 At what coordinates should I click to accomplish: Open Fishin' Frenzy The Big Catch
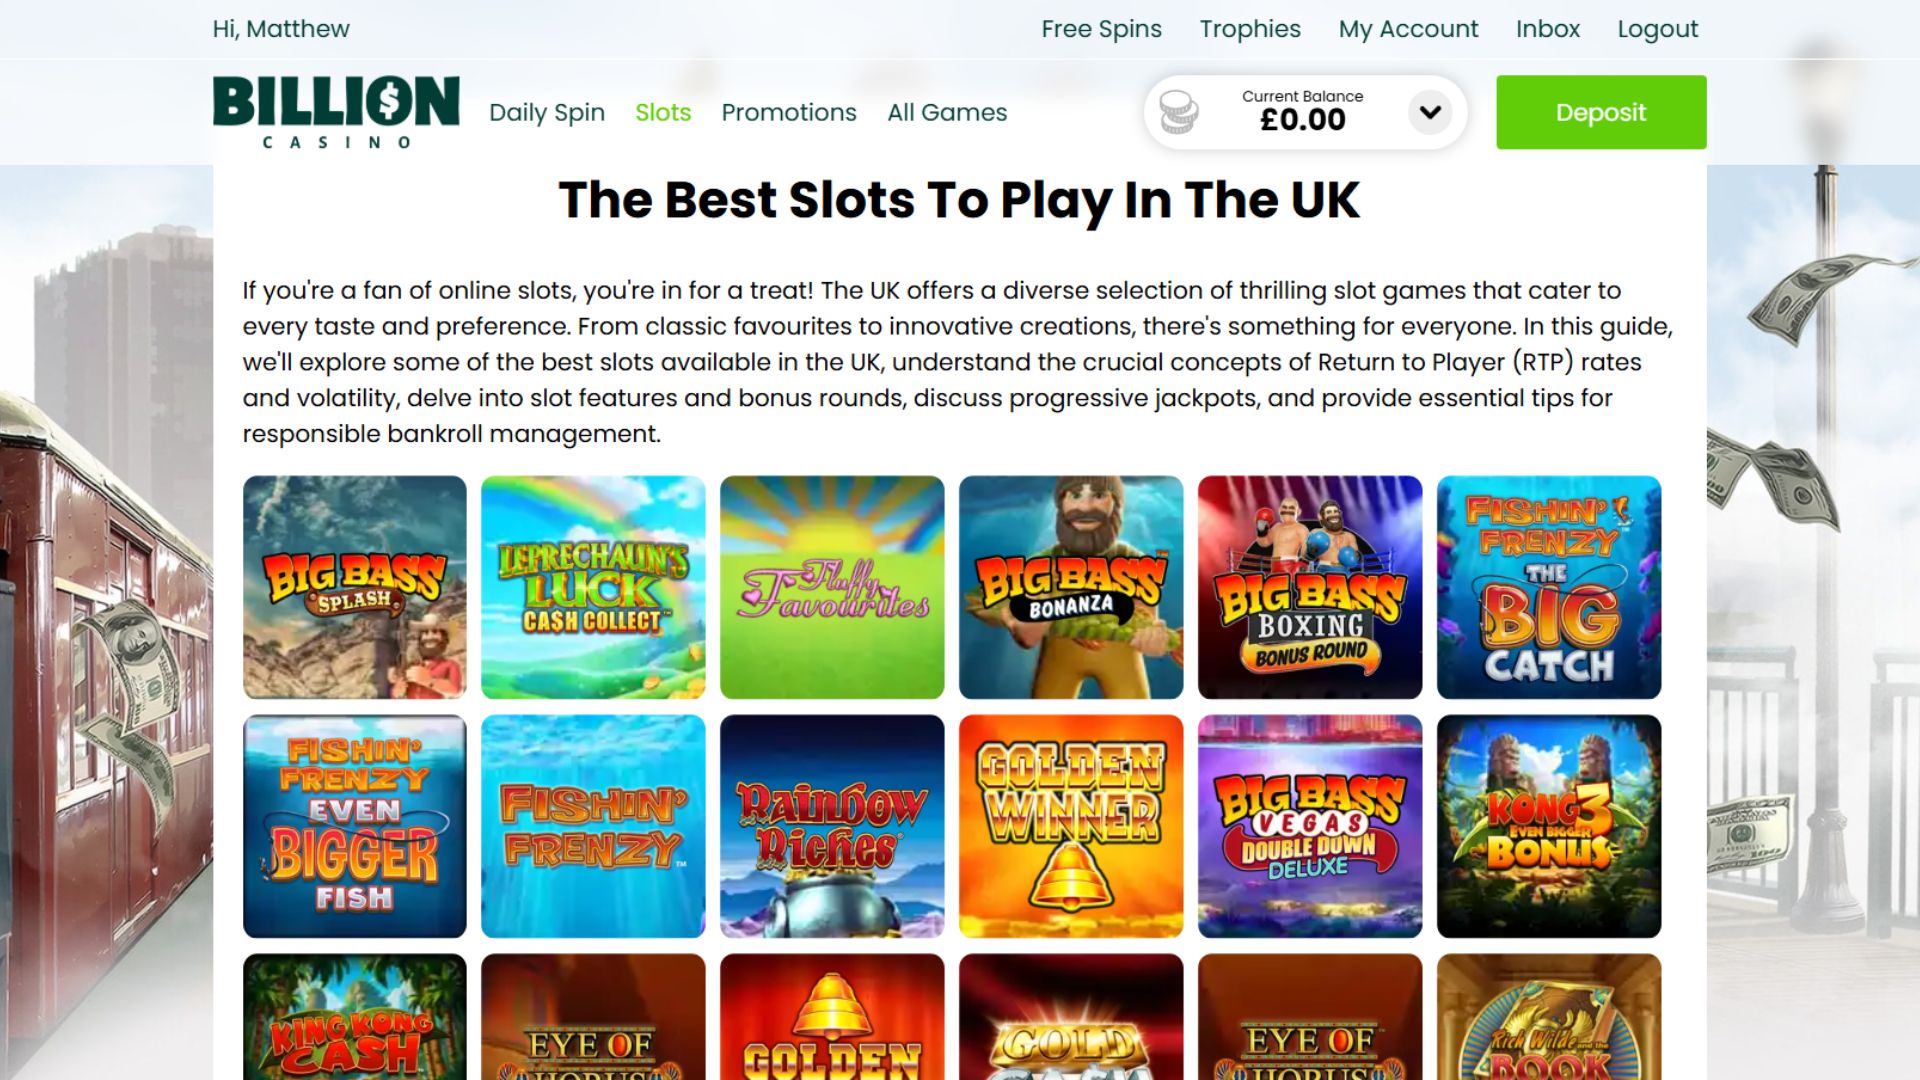[x=1549, y=587]
